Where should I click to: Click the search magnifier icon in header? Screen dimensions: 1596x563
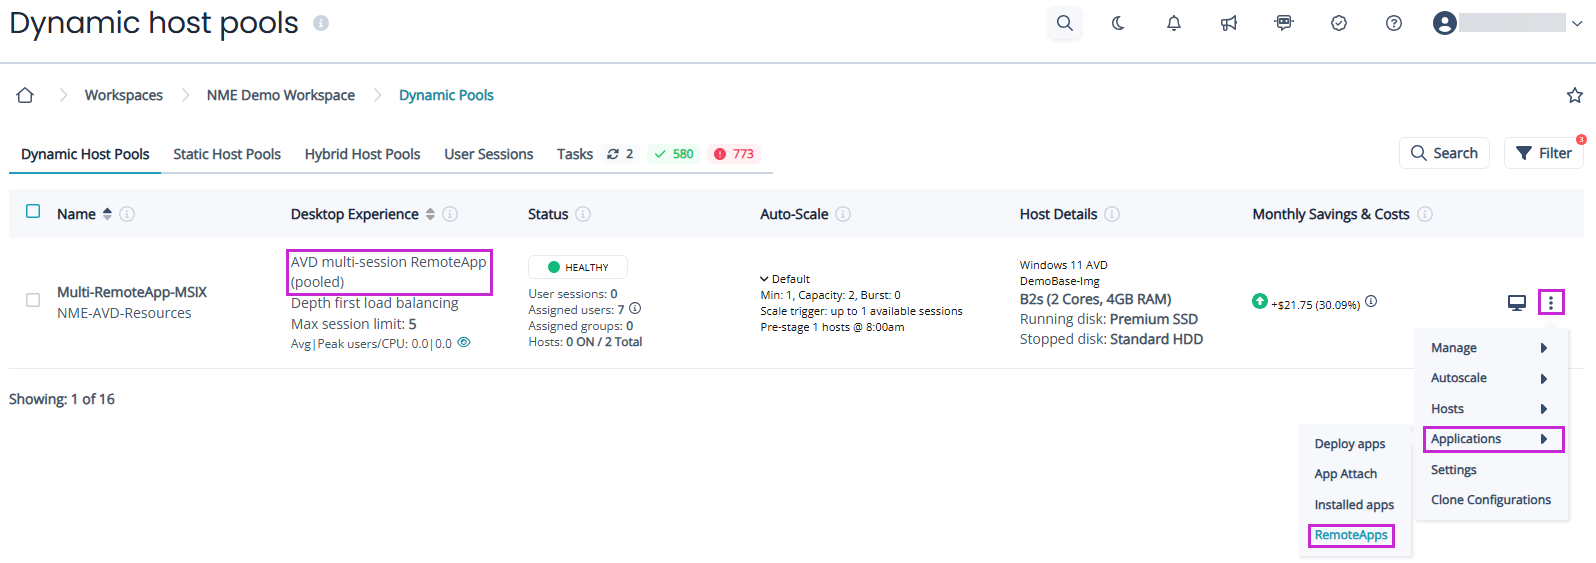tap(1064, 23)
